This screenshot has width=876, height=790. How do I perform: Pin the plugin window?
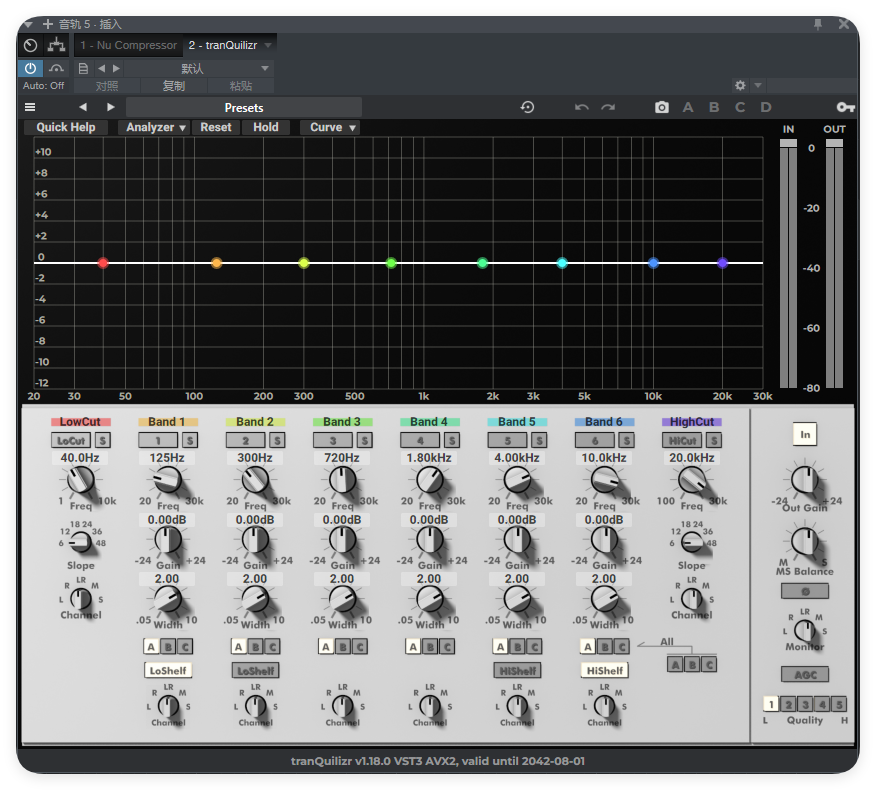818,24
